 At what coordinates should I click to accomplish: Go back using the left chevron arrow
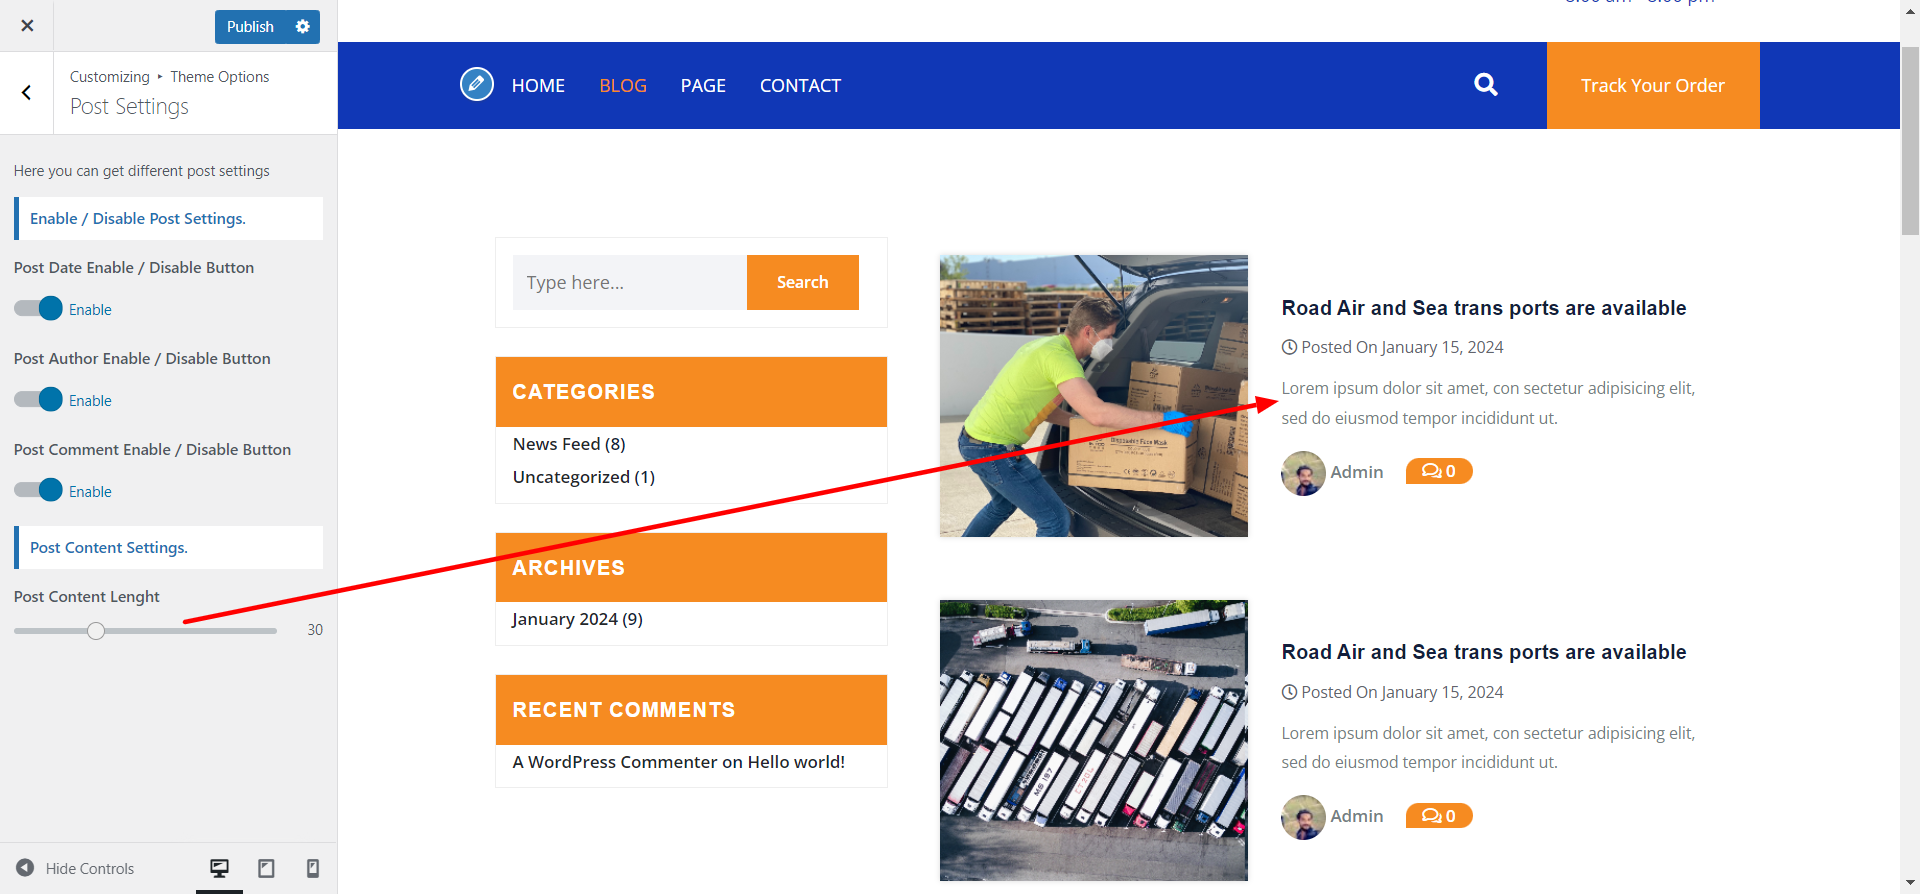point(27,93)
